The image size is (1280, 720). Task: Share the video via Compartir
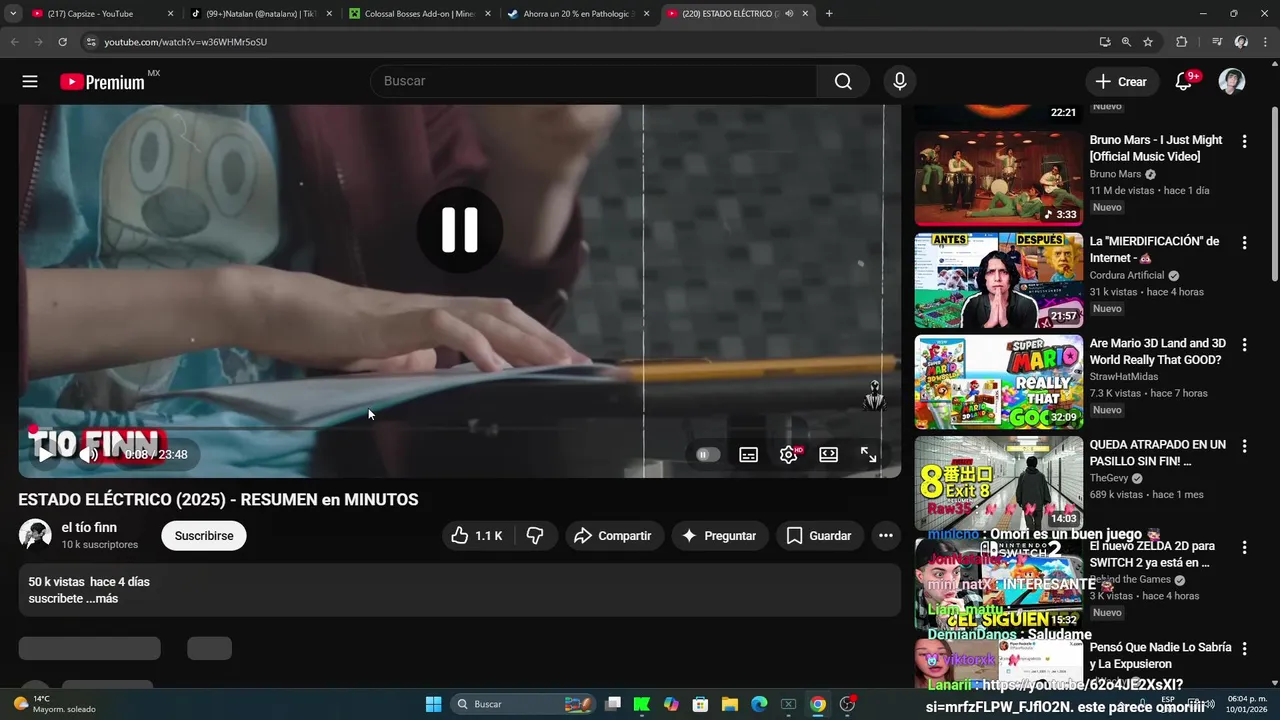tap(613, 536)
